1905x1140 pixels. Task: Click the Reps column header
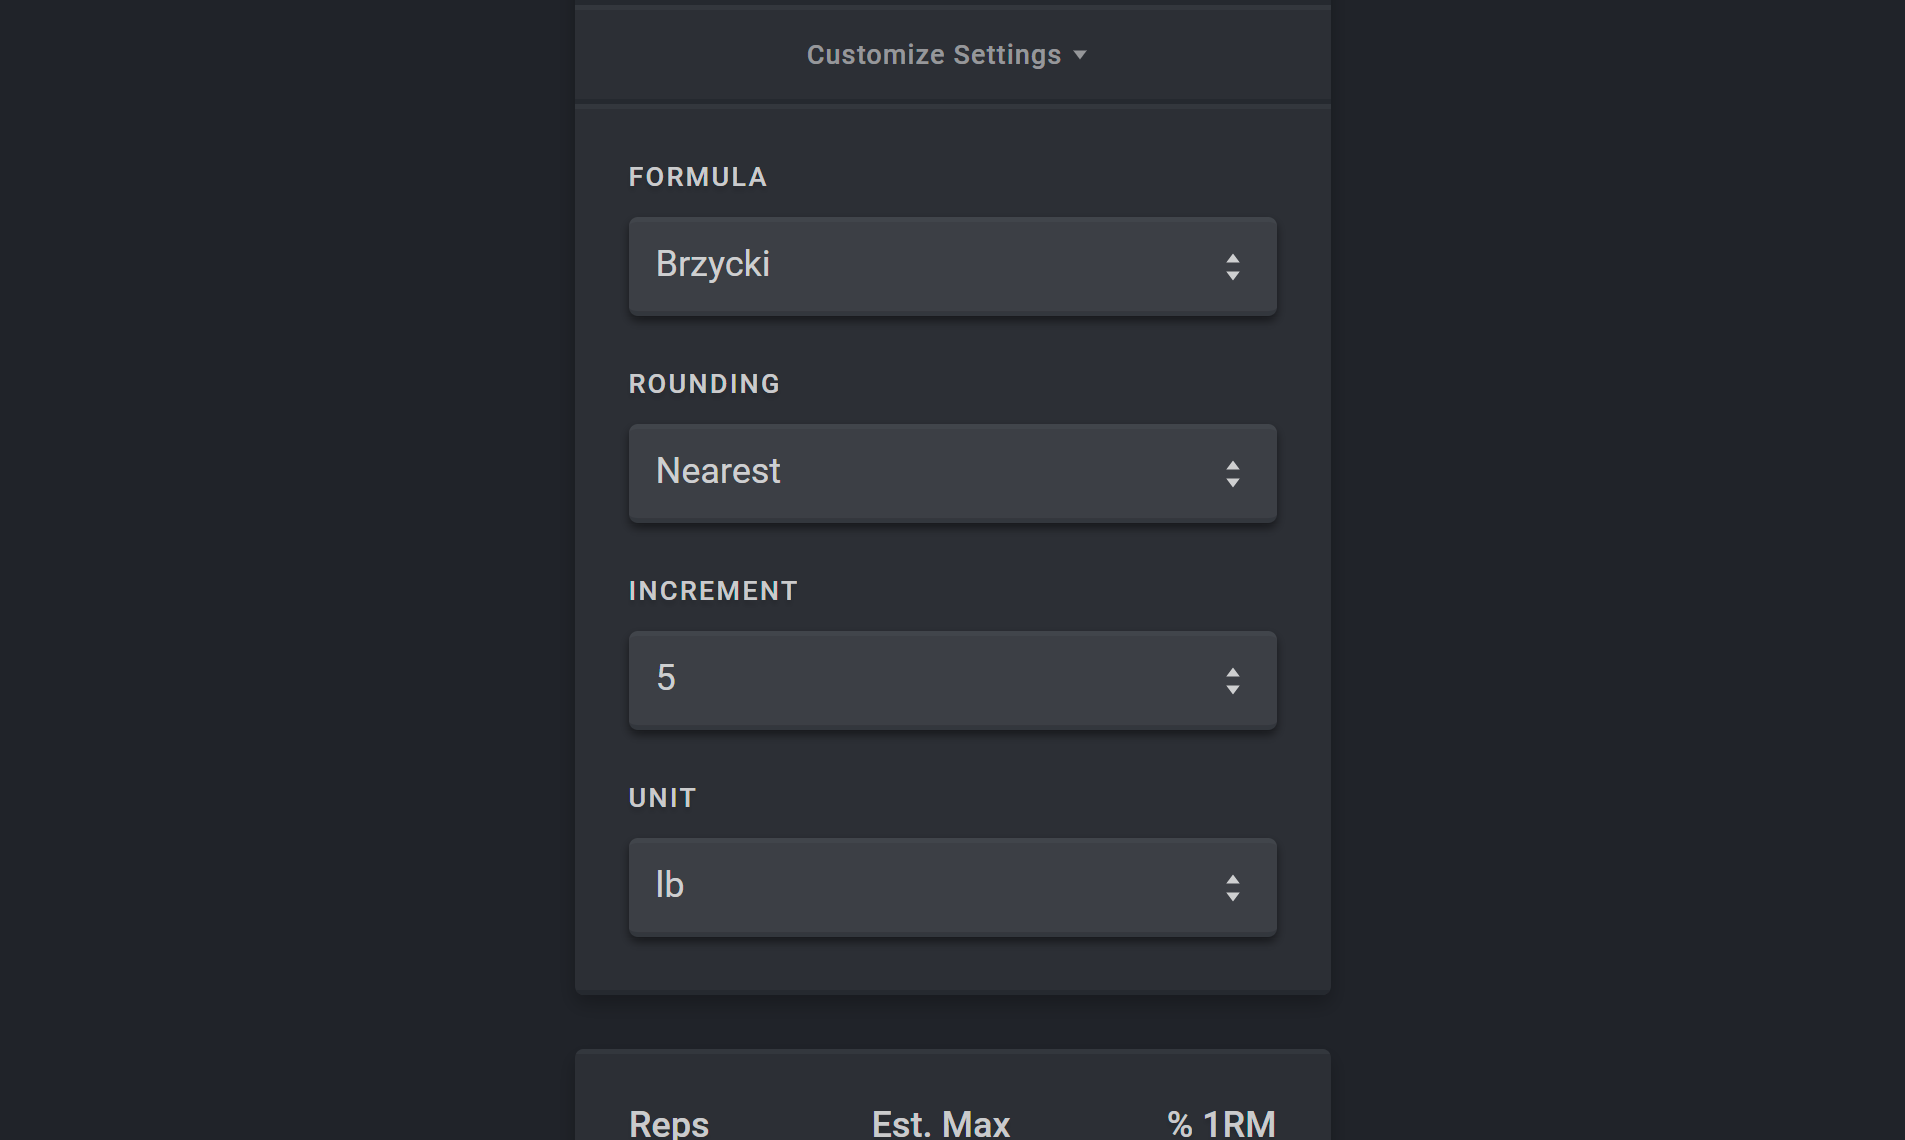pos(669,1124)
